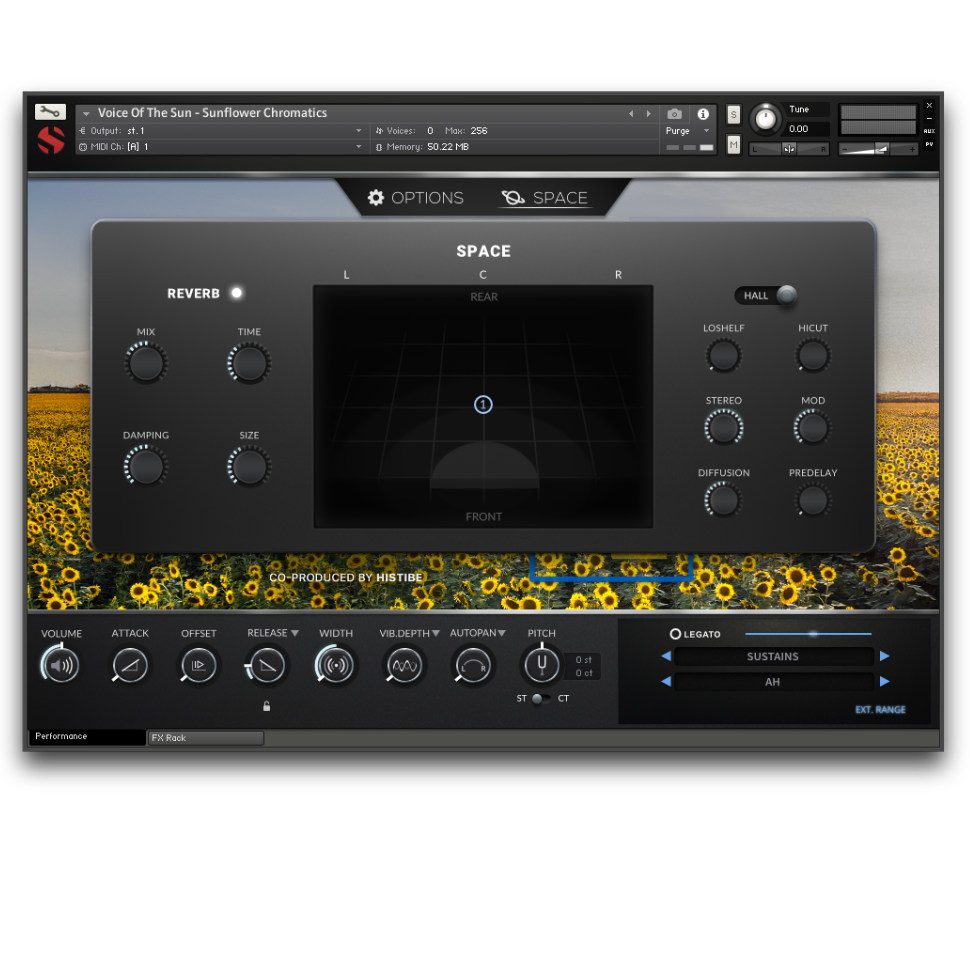Image resolution: width=970 pixels, height=970 pixels.
Task: Click the position marker 1 in grid
Action: point(483,405)
